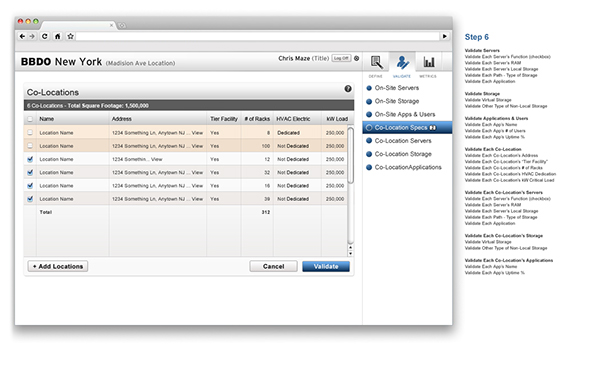Click the blue Validate button
Image resolution: width=600 pixels, height=388 pixels.
[326, 266]
